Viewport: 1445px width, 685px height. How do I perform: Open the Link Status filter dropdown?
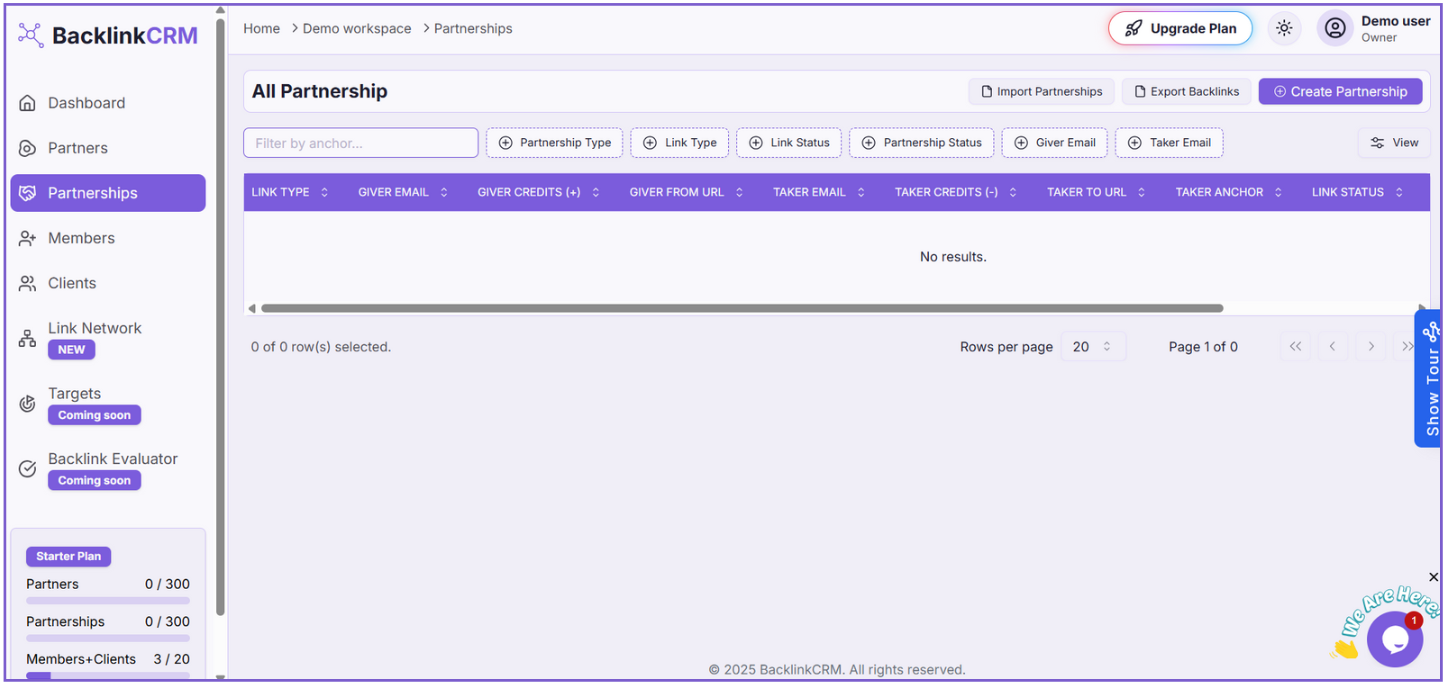(x=789, y=143)
